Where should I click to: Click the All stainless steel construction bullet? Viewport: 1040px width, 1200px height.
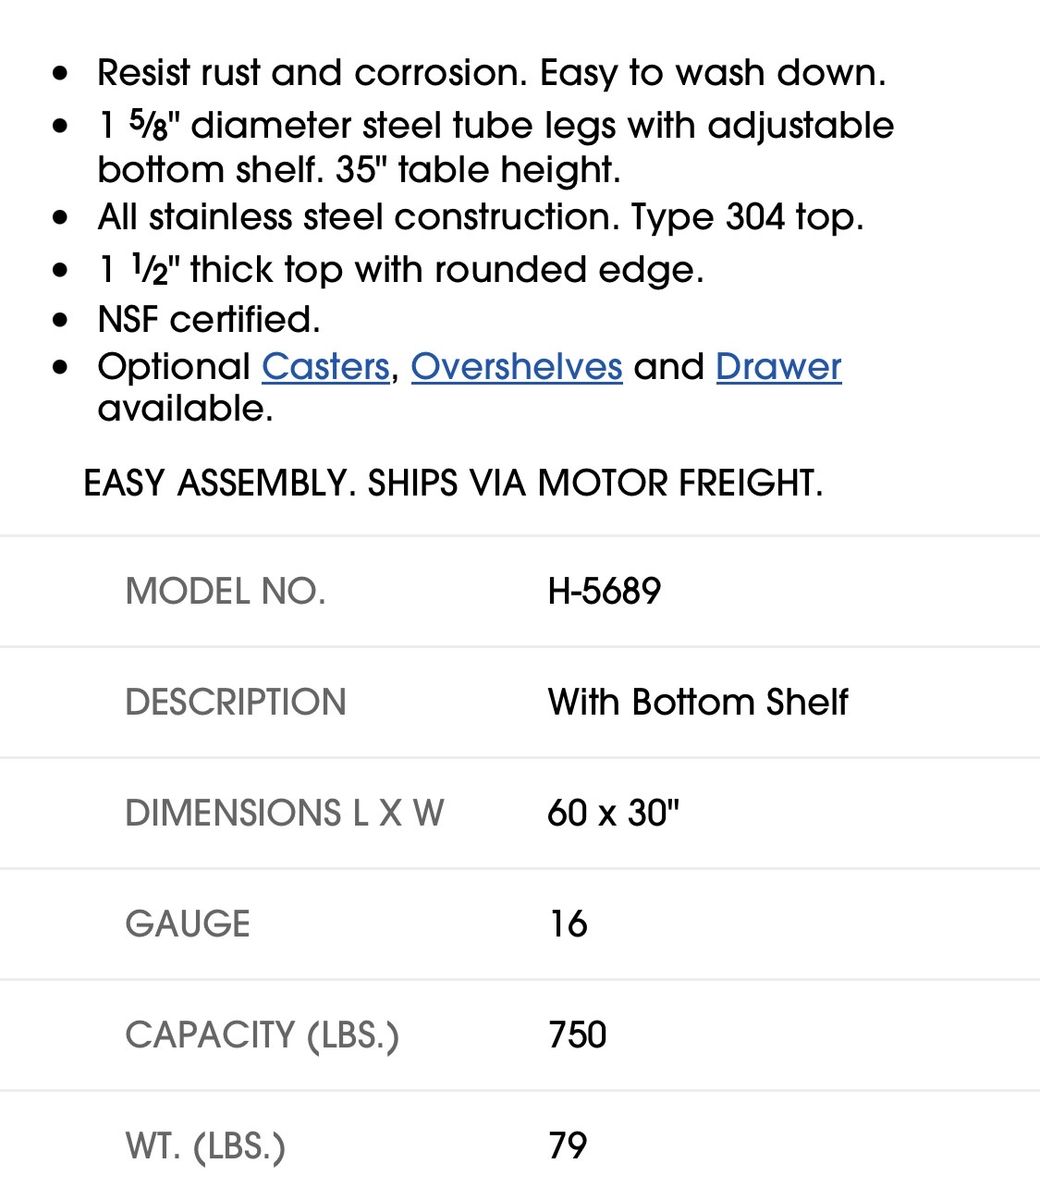[x=481, y=217]
